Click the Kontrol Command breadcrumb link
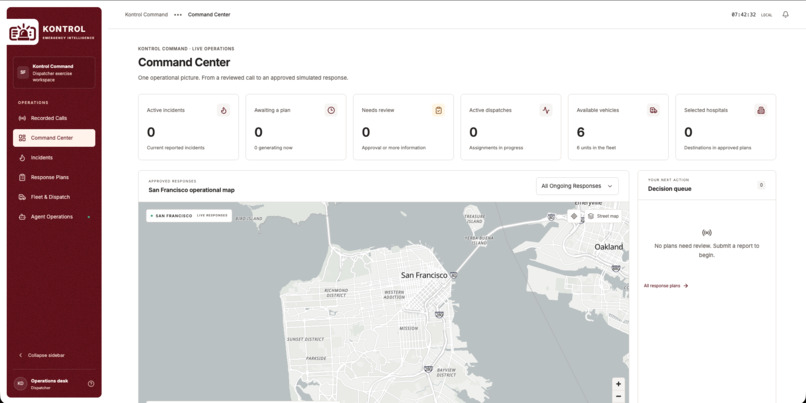This screenshot has width=806, height=403. 146,14
